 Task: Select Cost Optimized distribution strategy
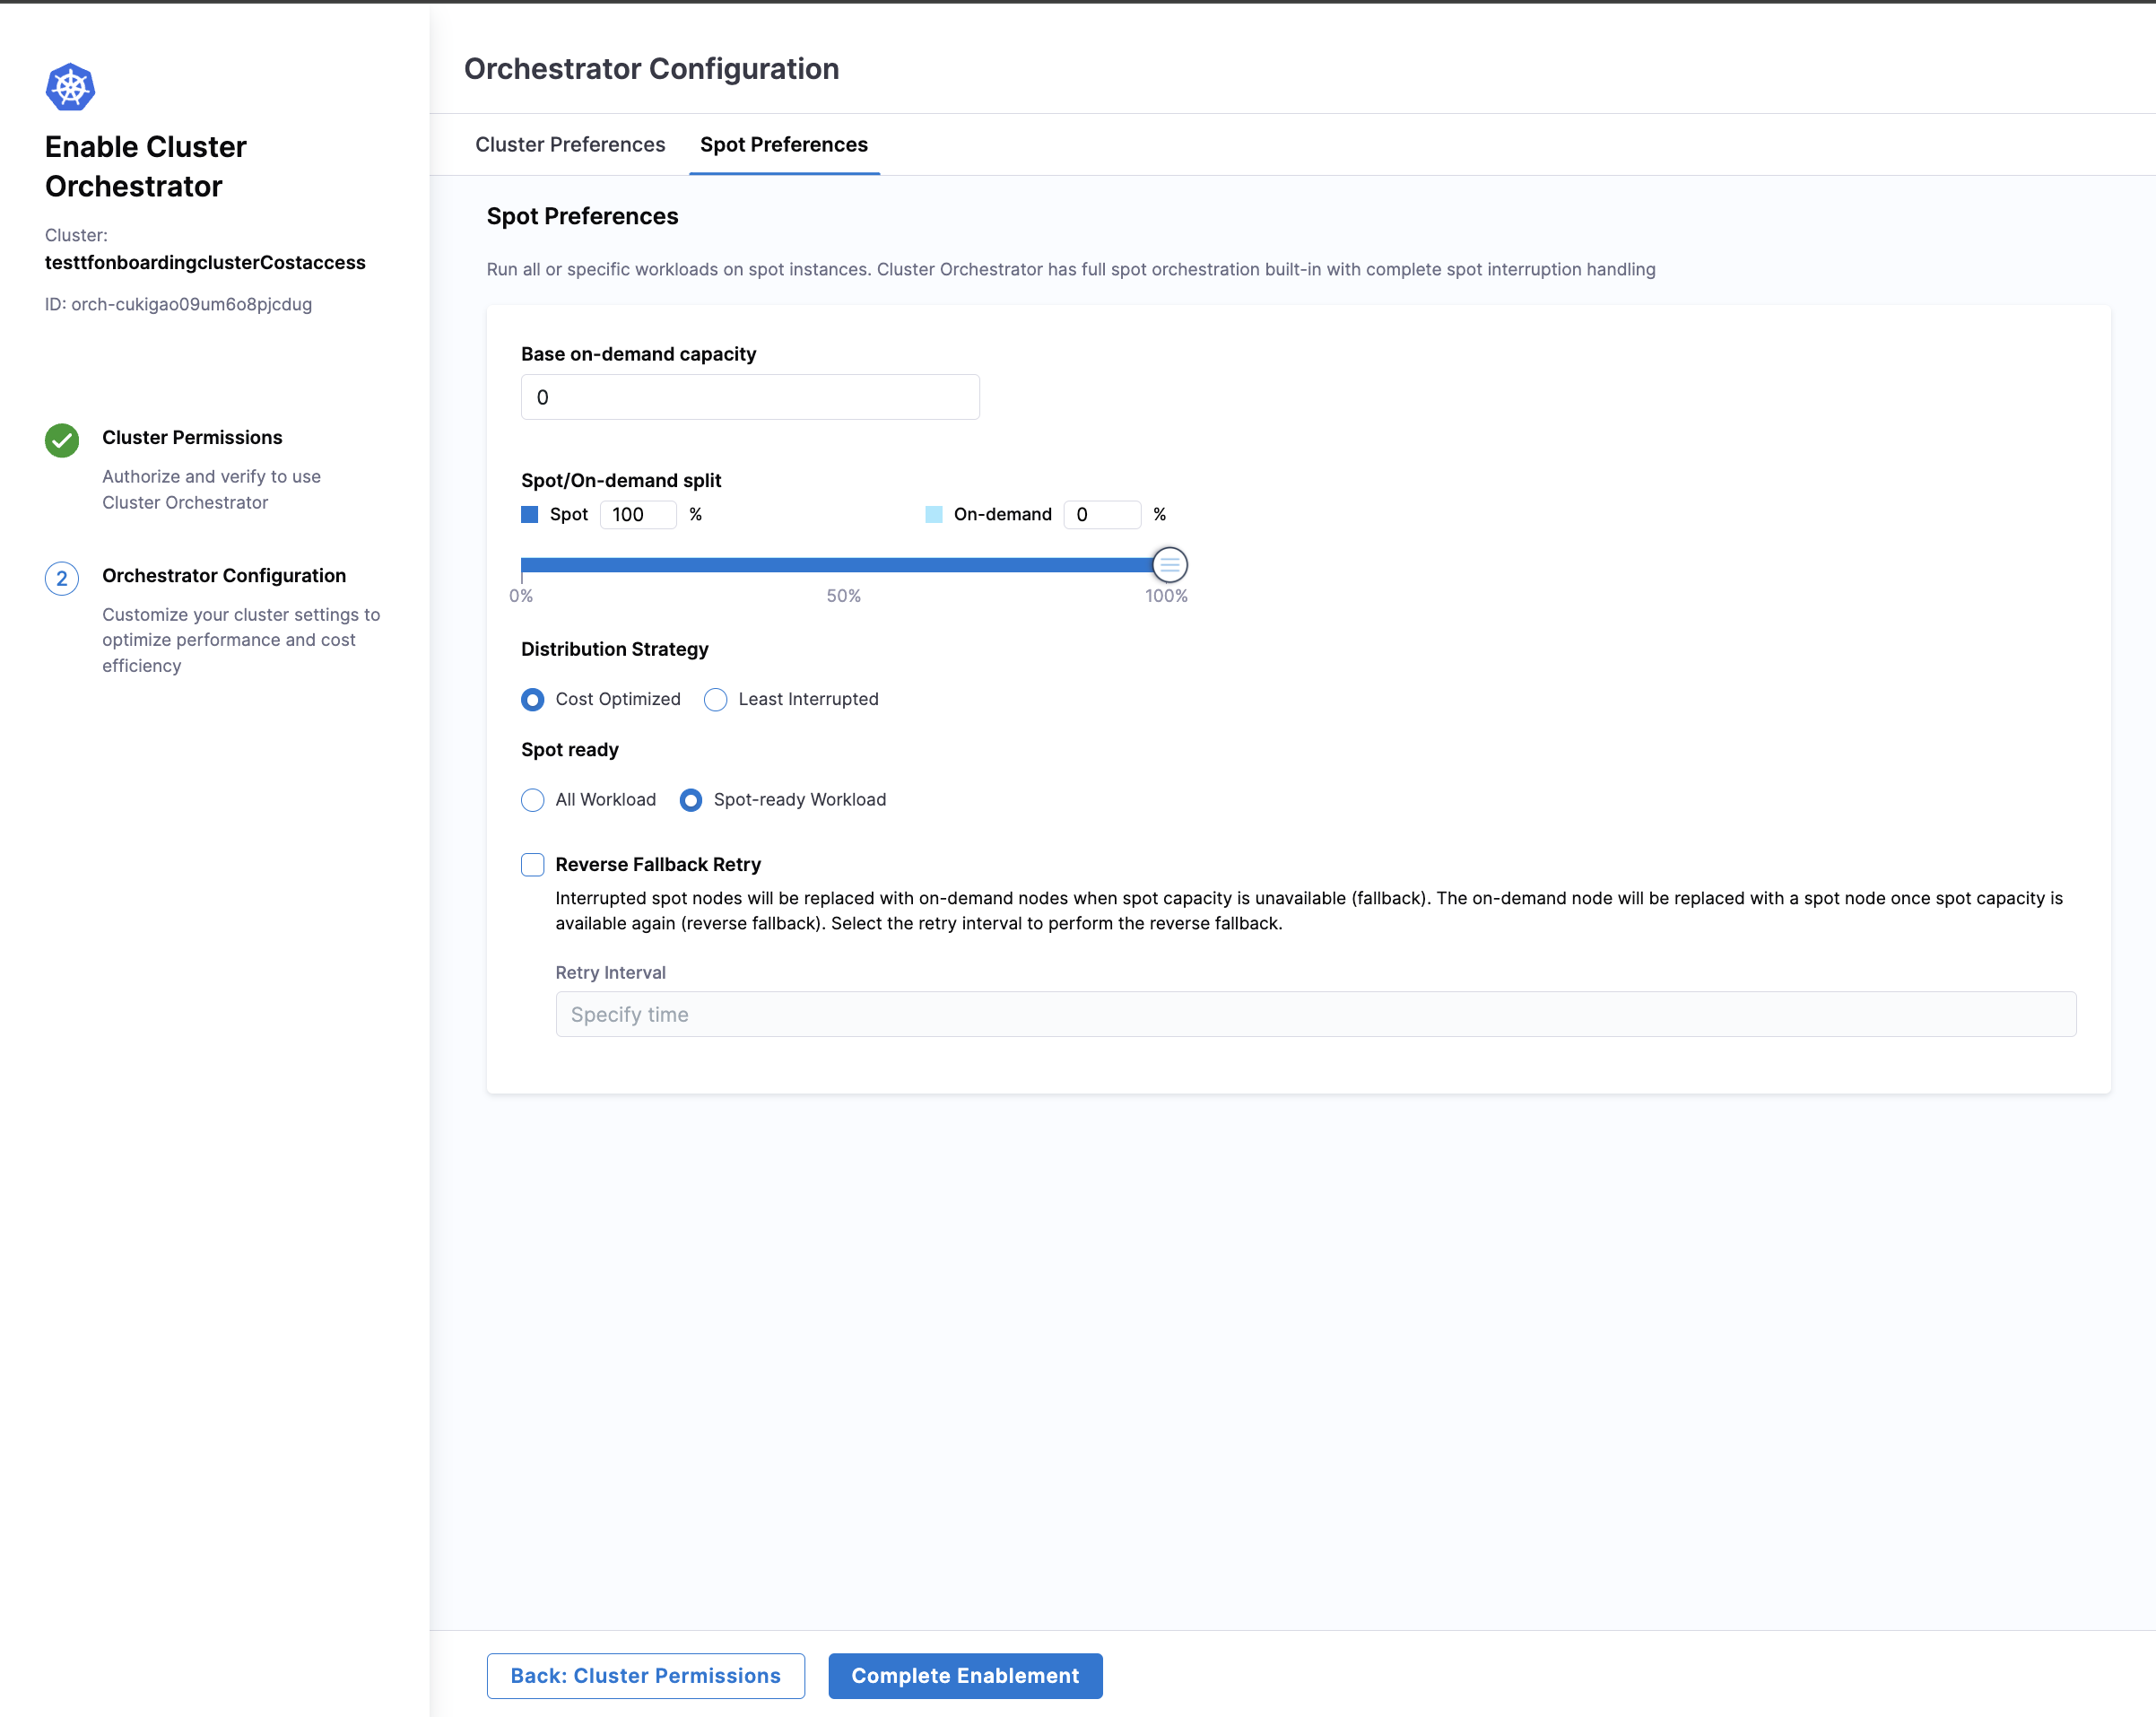(x=533, y=699)
